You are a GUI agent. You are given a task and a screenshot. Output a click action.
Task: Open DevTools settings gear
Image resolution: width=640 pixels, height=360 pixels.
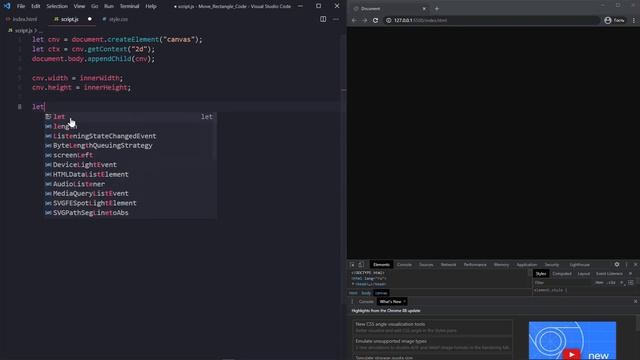tap(617, 264)
